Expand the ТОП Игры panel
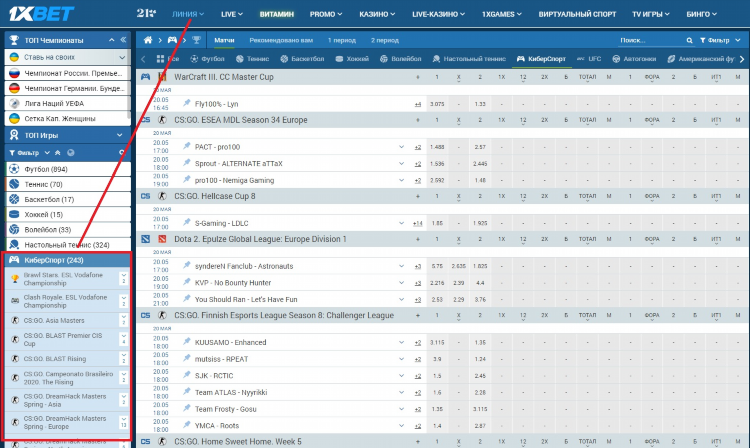The width and height of the screenshot is (750, 448). coord(120,135)
